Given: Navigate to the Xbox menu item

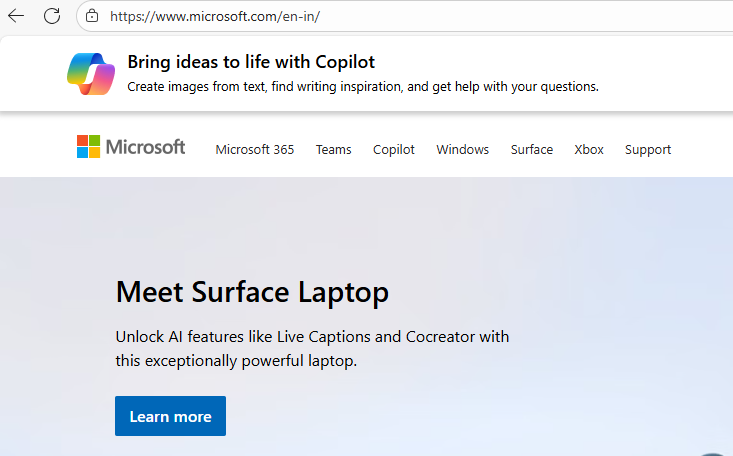Looking at the screenshot, I should (x=589, y=150).
